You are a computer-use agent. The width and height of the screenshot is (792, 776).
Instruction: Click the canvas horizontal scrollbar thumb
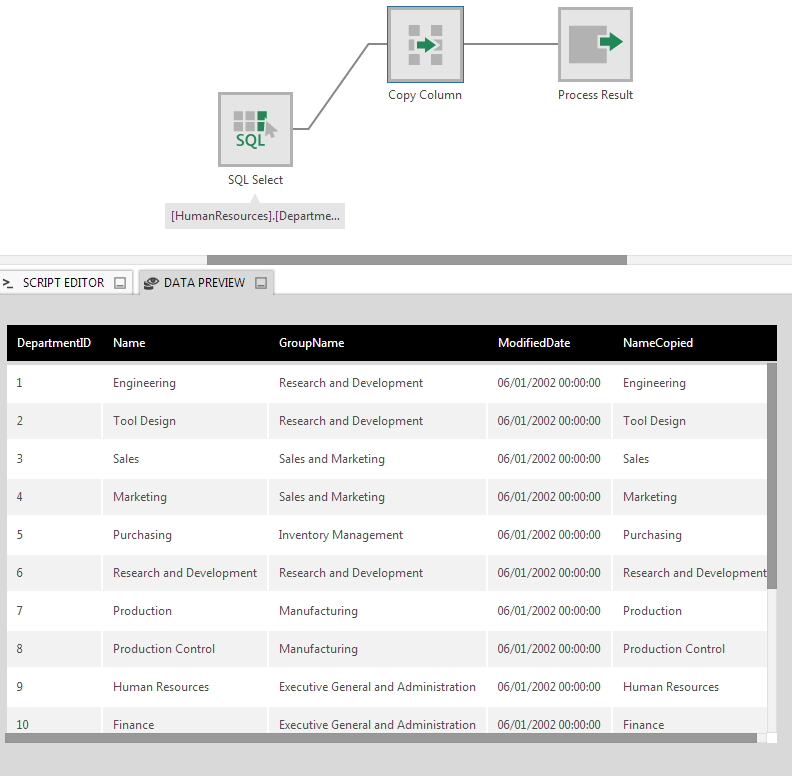[x=417, y=260]
